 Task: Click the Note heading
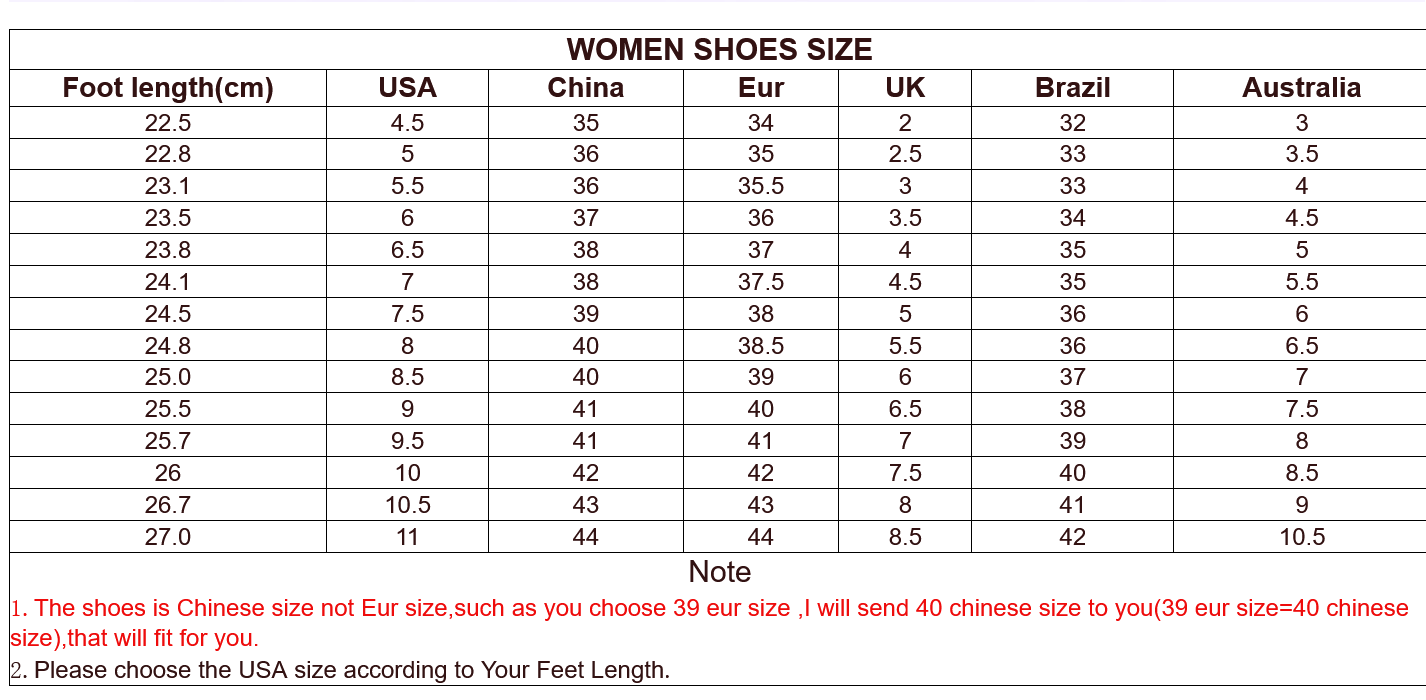coord(719,572)
